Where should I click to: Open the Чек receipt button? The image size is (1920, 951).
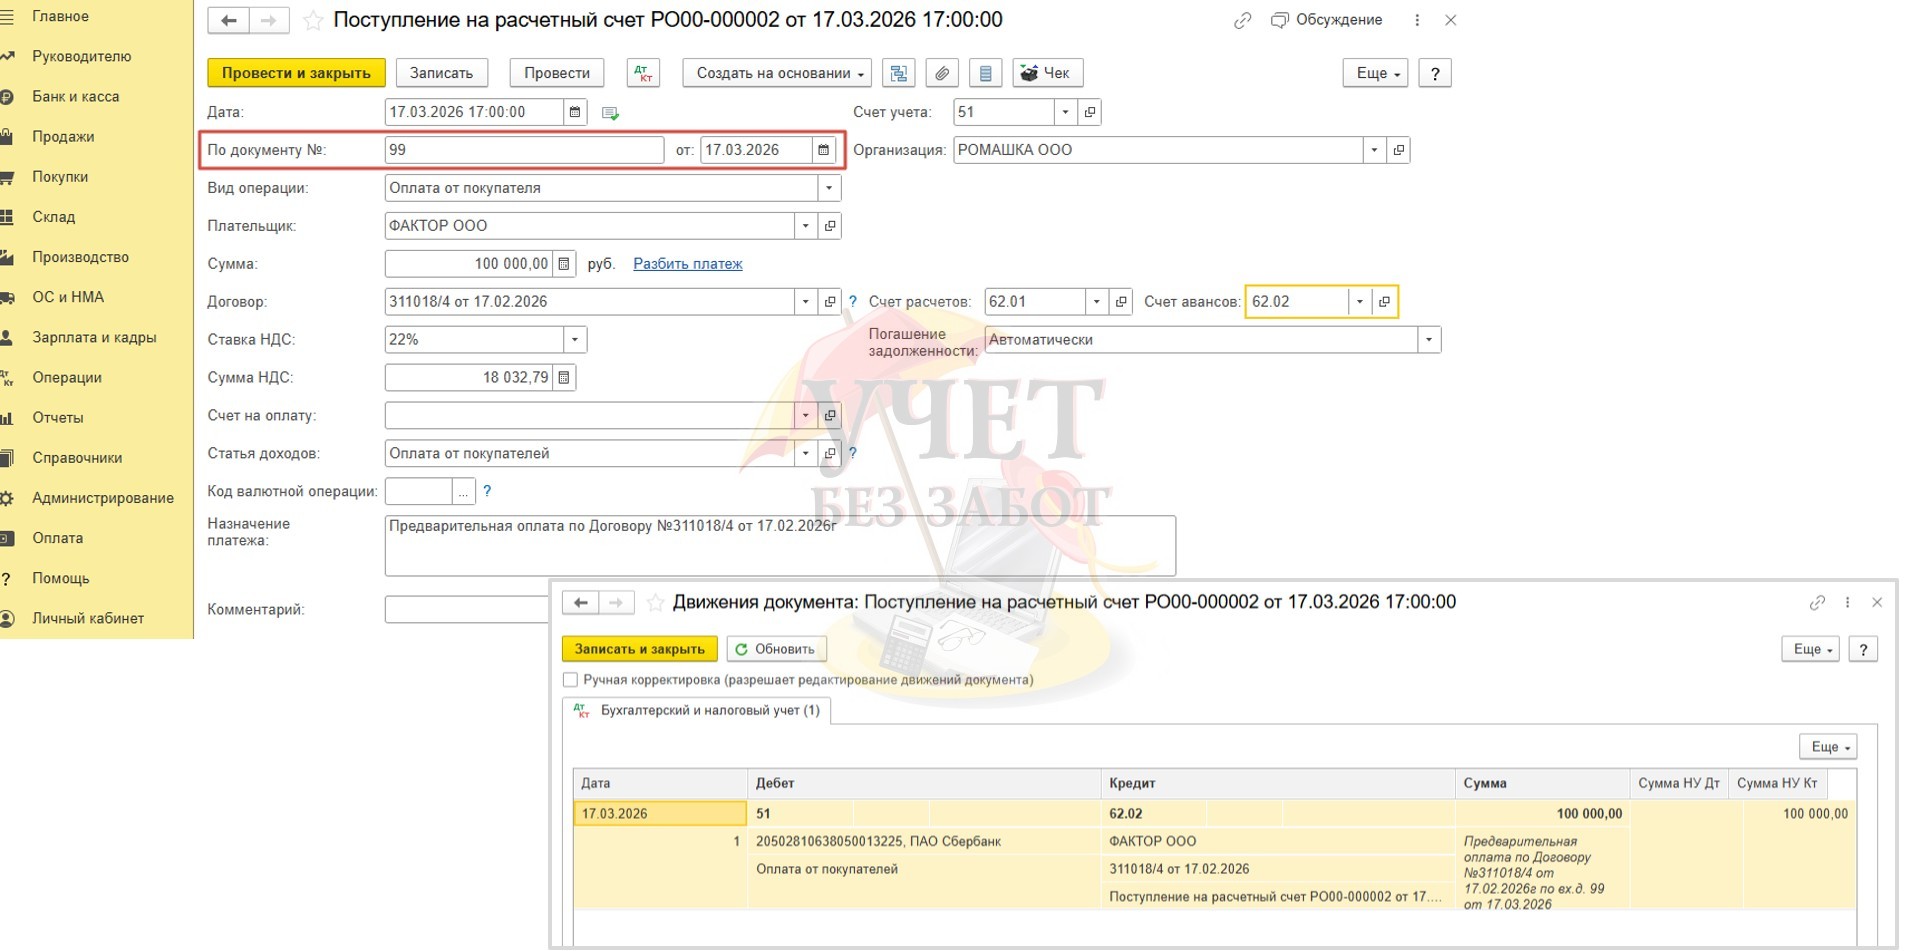point(1047,73)
